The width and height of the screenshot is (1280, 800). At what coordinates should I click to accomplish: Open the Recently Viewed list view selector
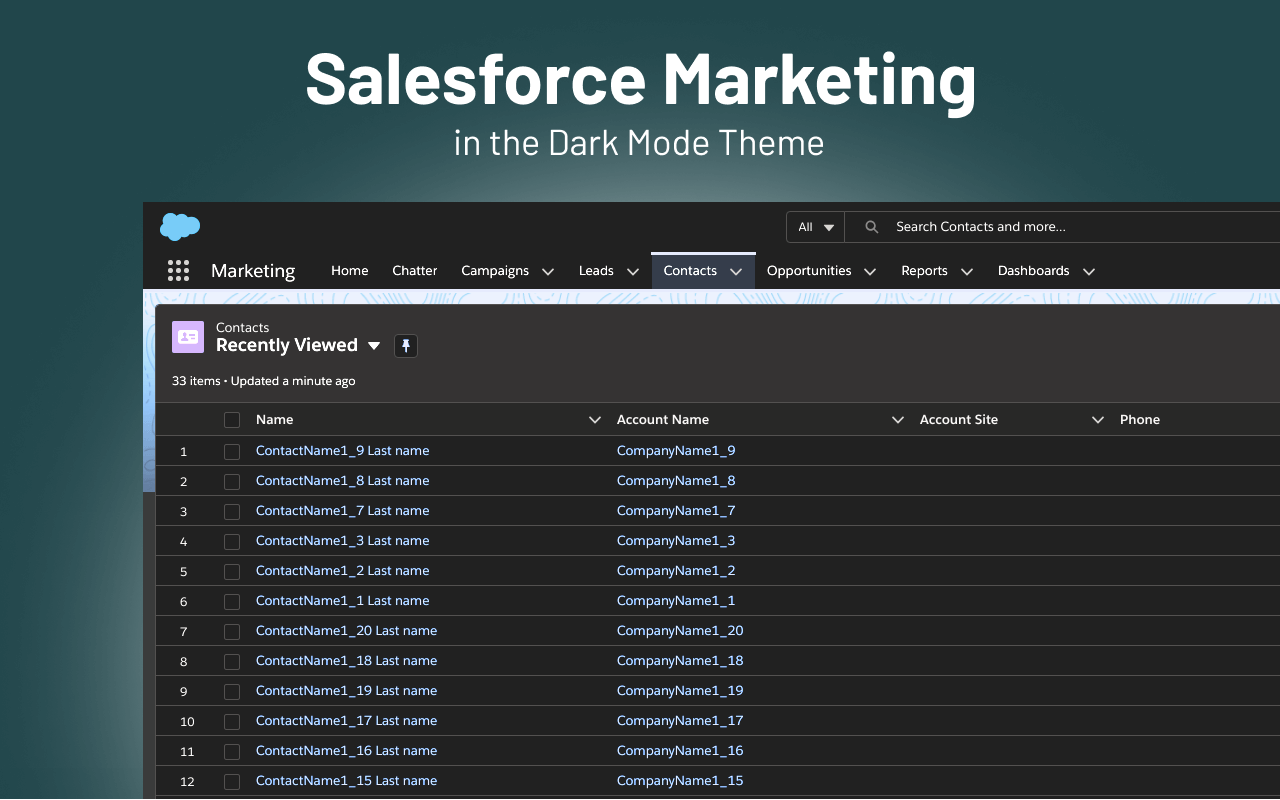pos(374,345)
